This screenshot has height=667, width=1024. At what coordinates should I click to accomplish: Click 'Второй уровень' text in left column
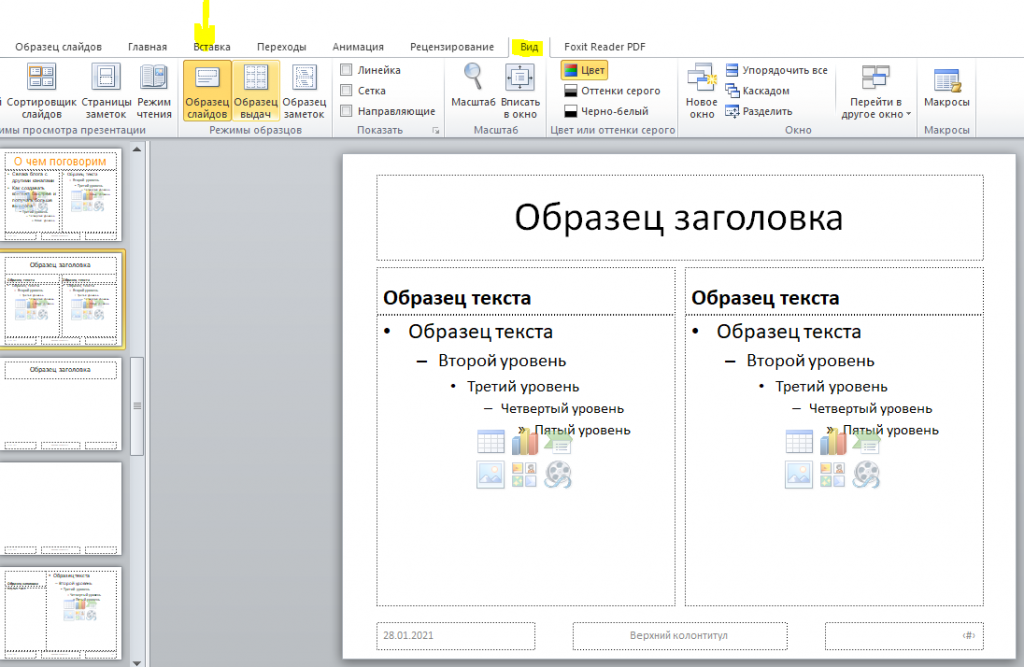pos(502,361)
